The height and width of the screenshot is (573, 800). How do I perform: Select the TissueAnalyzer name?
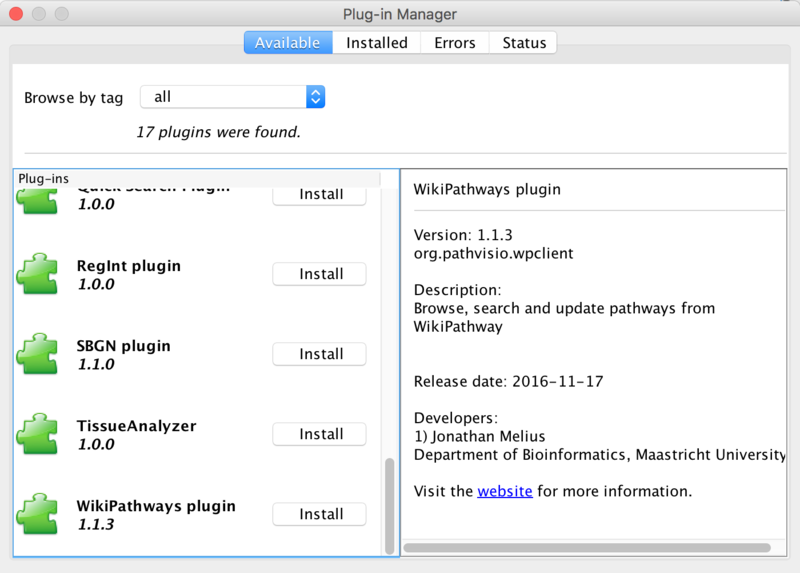pyautogui.click(x=136, y=426)
